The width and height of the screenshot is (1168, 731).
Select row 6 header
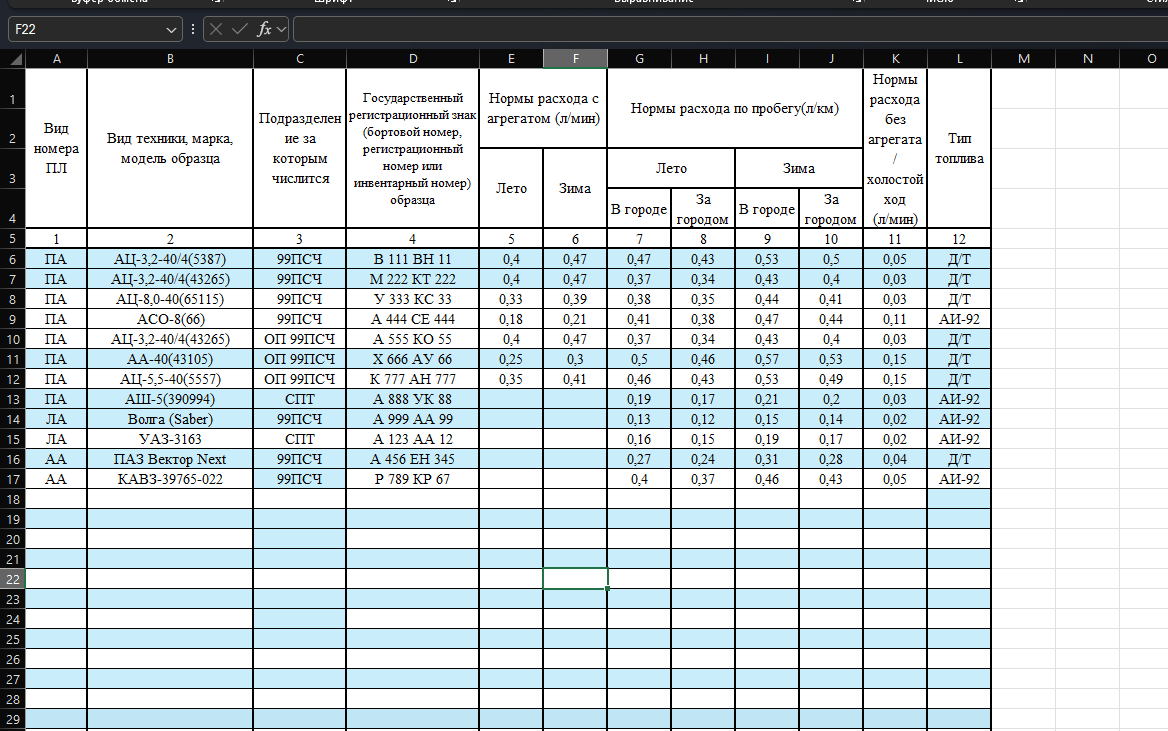tap(13, 259)
